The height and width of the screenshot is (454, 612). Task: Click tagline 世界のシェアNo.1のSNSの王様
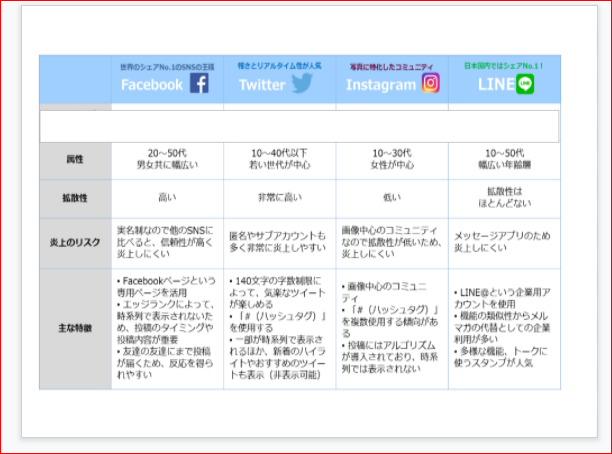(x=167, y=67)
